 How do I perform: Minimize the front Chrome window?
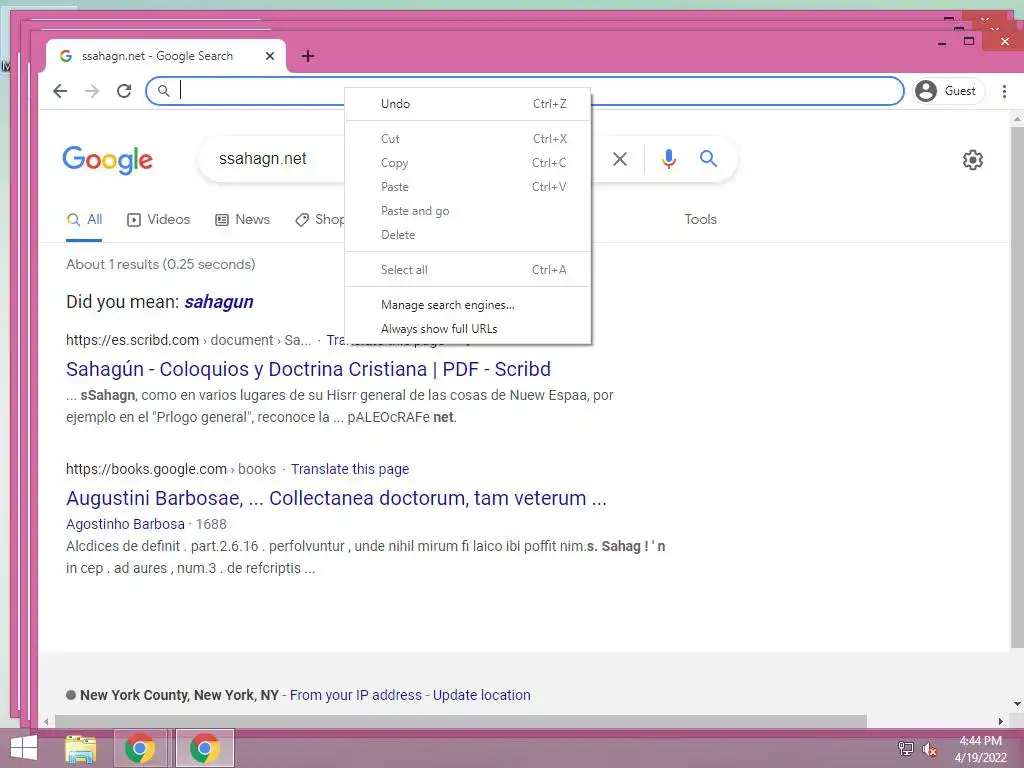[942, 42]
